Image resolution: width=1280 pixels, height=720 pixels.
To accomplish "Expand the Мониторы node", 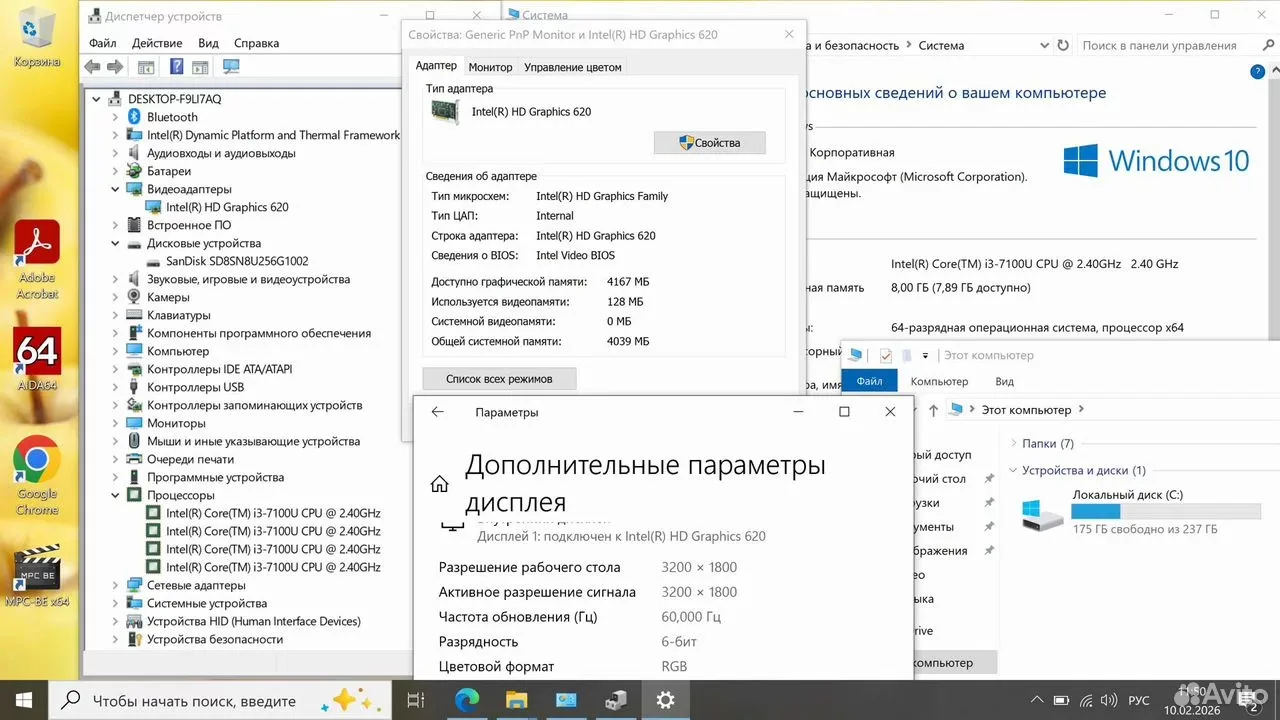I will (116, 423).
